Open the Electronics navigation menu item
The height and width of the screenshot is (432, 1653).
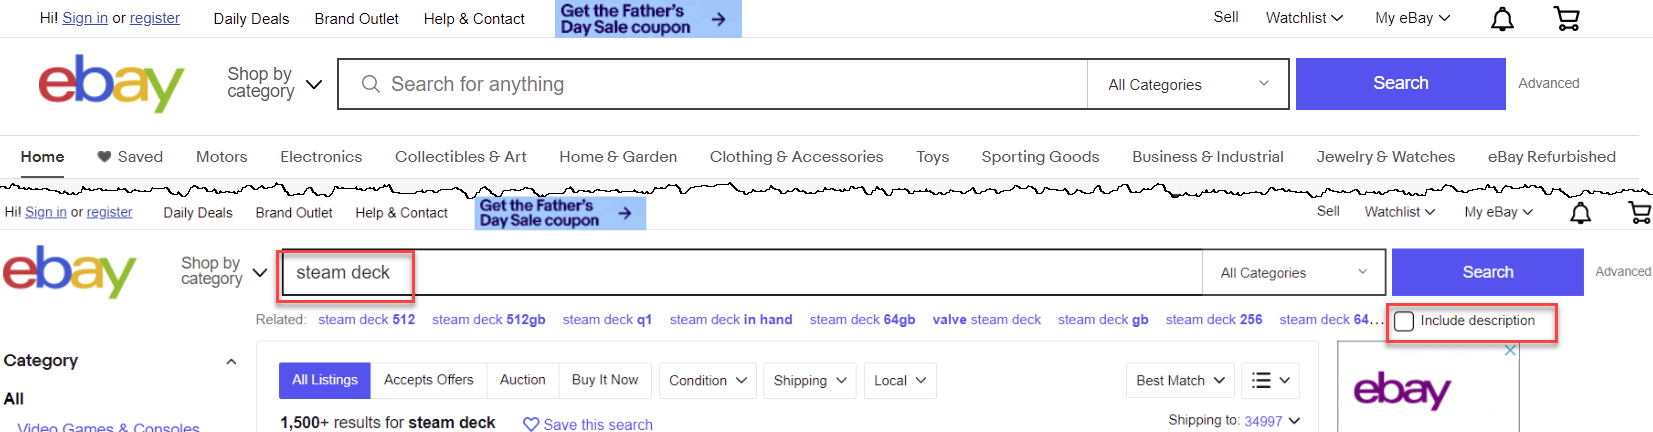321,157
